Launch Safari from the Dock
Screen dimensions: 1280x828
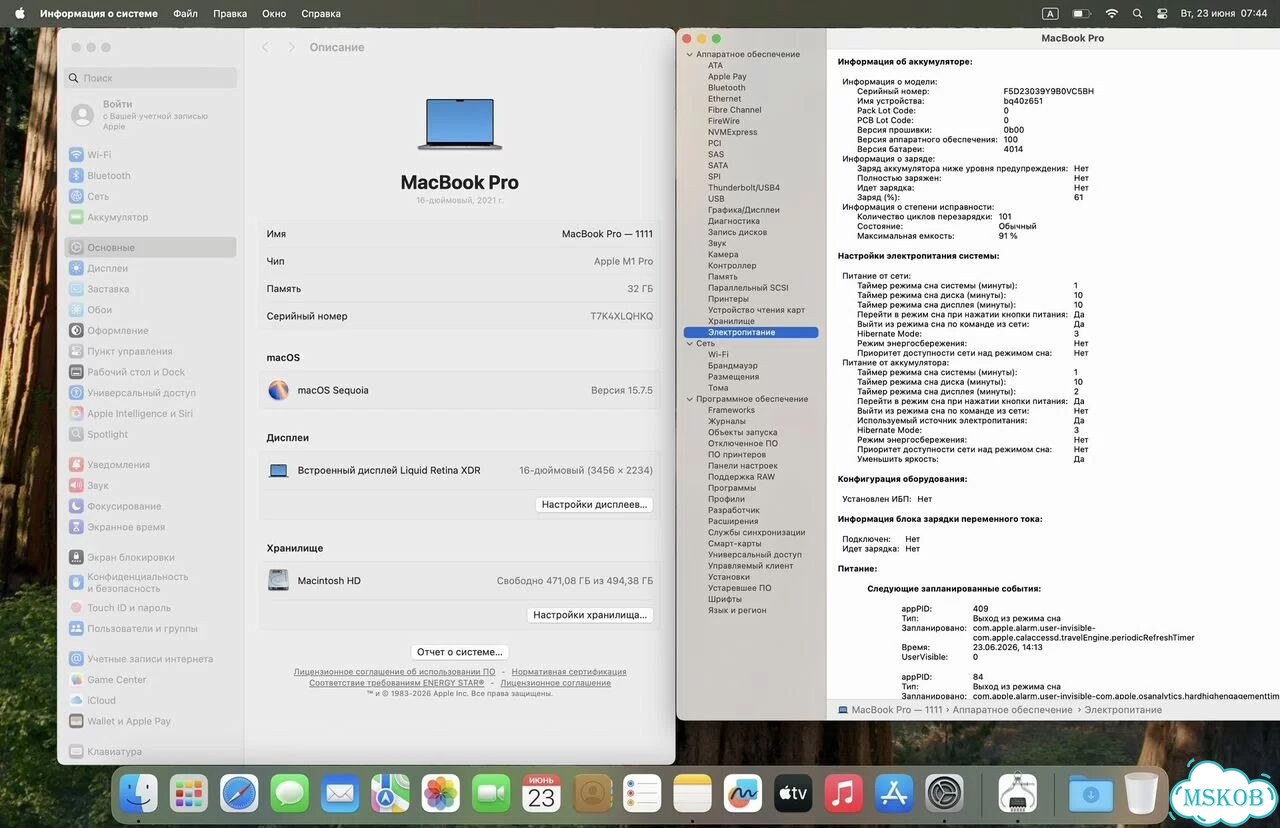pyautogui.click(x=240, y=794)
